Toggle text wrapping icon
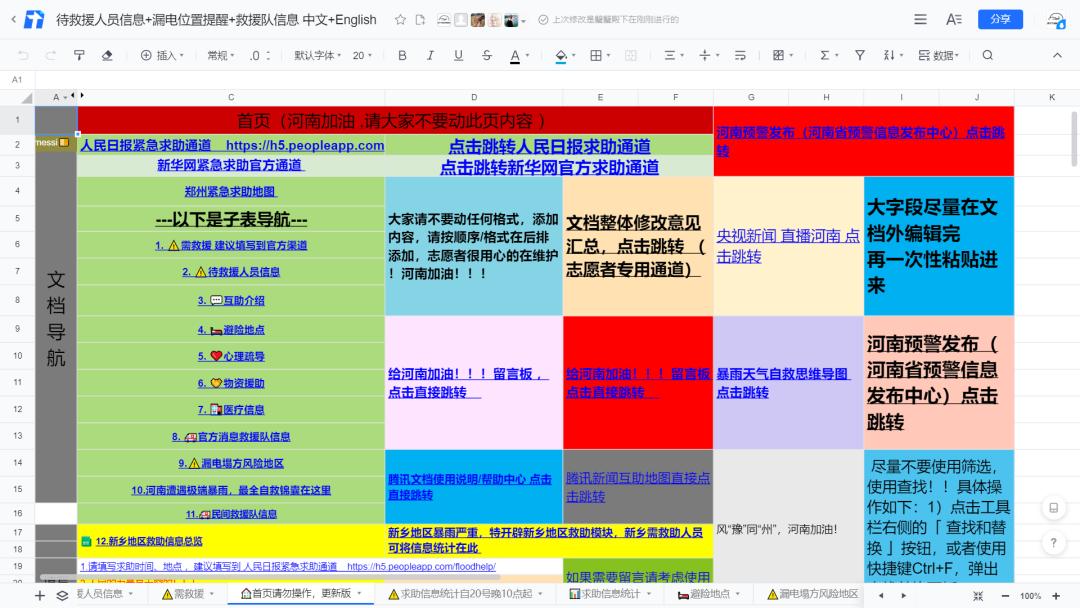This screenshot has height=608, width=1080. (741, 56)
